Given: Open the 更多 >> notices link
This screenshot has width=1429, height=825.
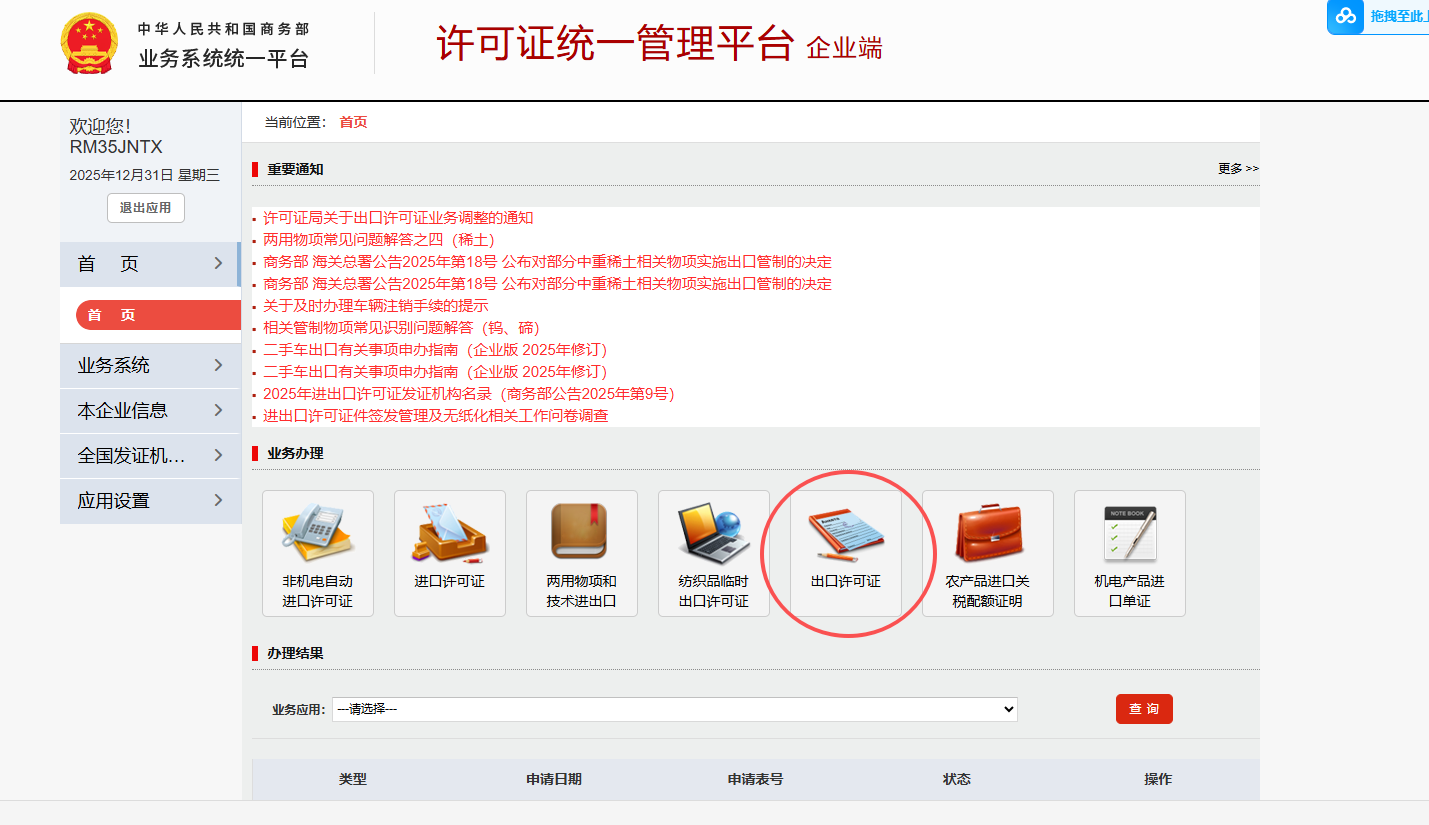Looking at the screenshot, I should coord(1238,169).
